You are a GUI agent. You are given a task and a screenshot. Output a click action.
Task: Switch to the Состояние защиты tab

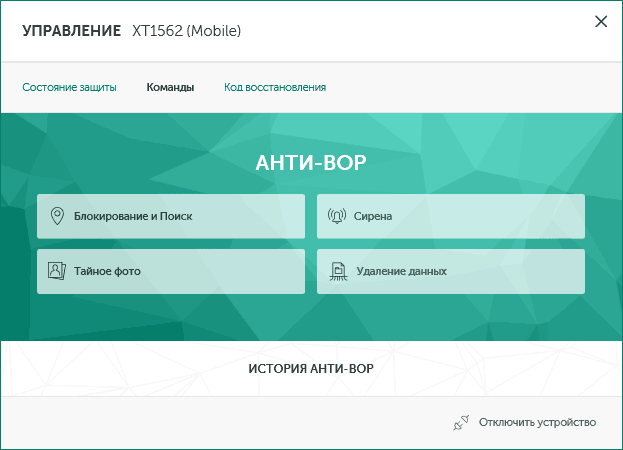(69, 87)
